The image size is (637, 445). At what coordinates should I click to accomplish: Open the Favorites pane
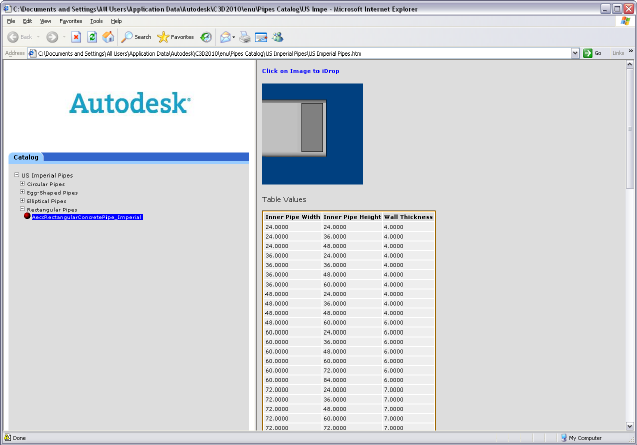[176, 37]
